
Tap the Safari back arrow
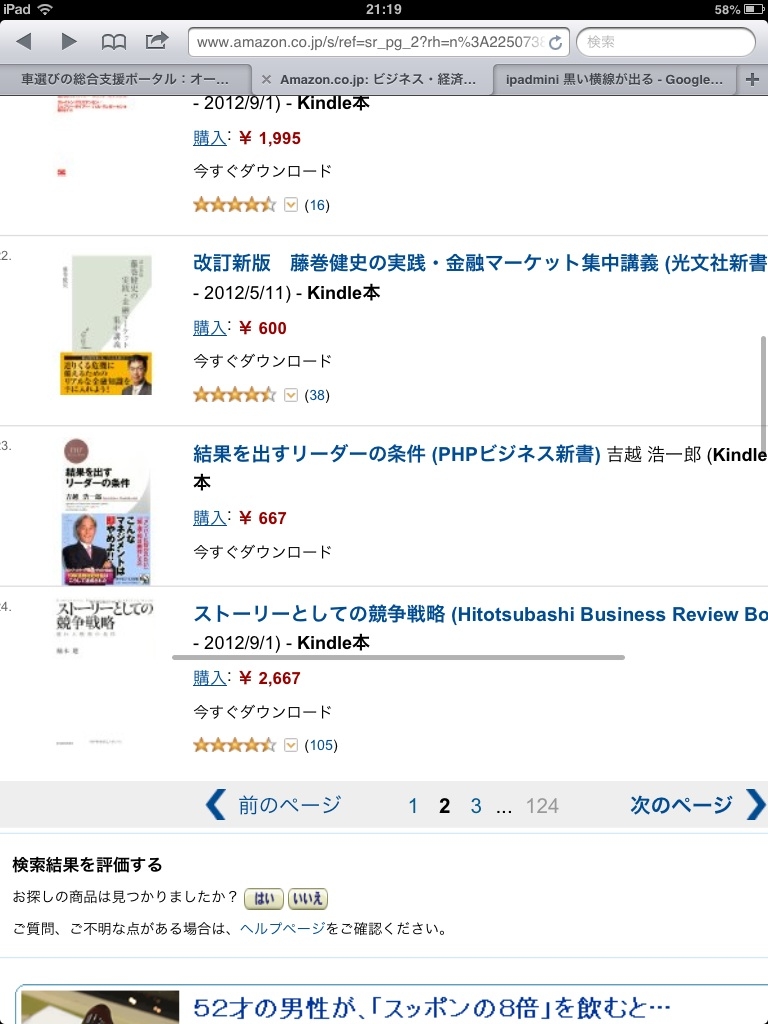pyautogui.click(x=25, y=42)
